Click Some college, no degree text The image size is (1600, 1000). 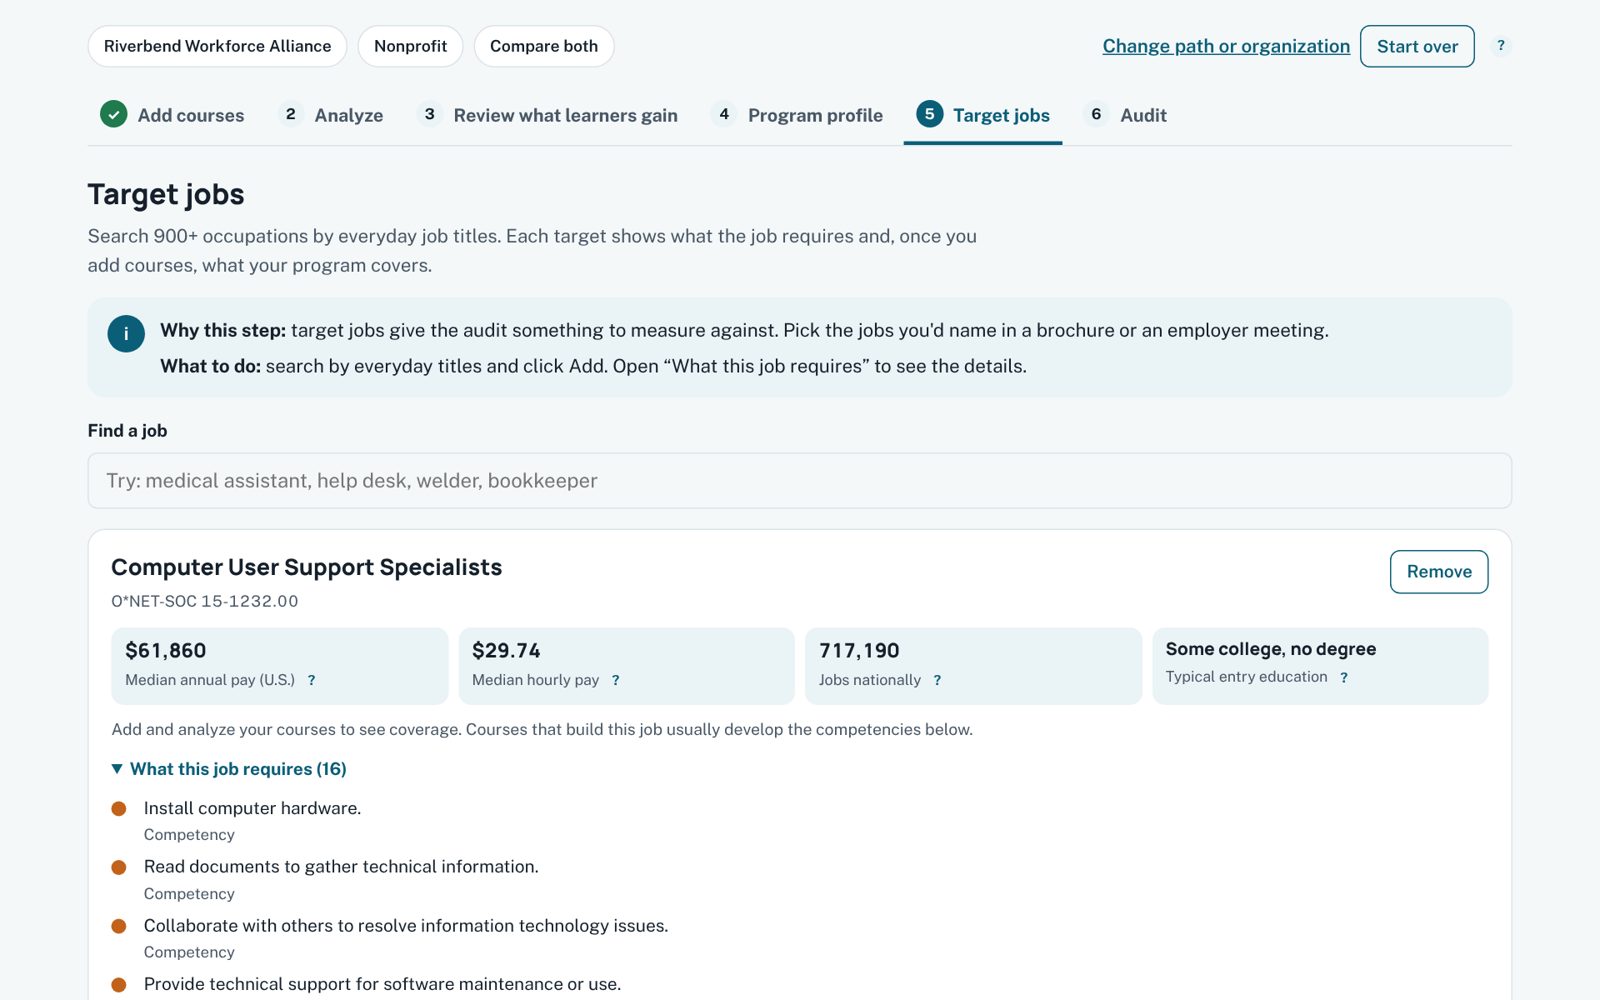1271,649
